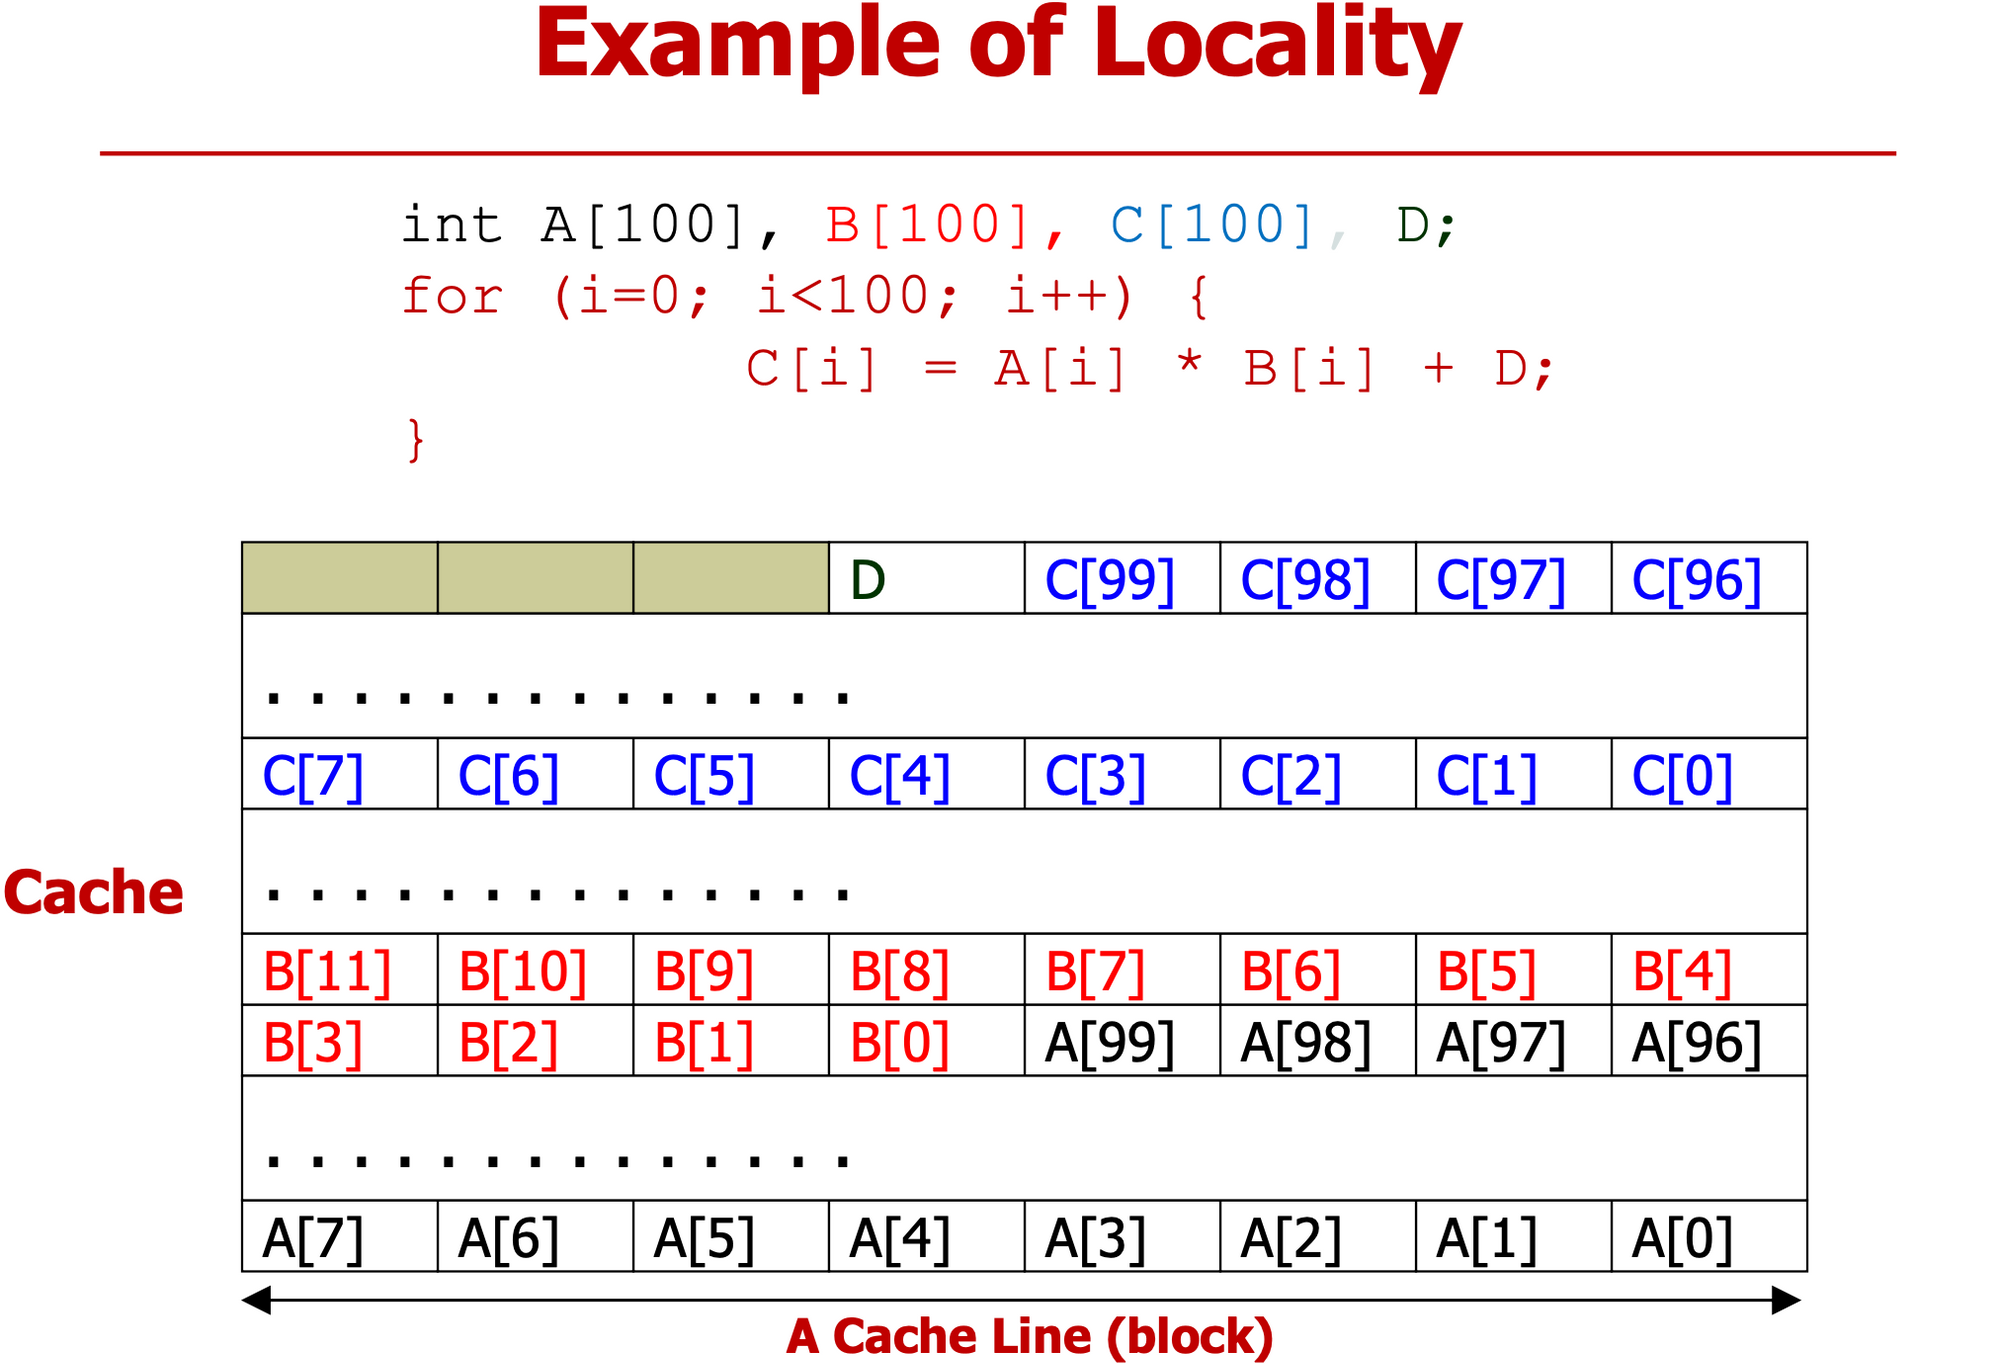2000x1364 pixels.
Task: Click the B[0] cell
Action: pyautogui.click(x=925, y=1042)
